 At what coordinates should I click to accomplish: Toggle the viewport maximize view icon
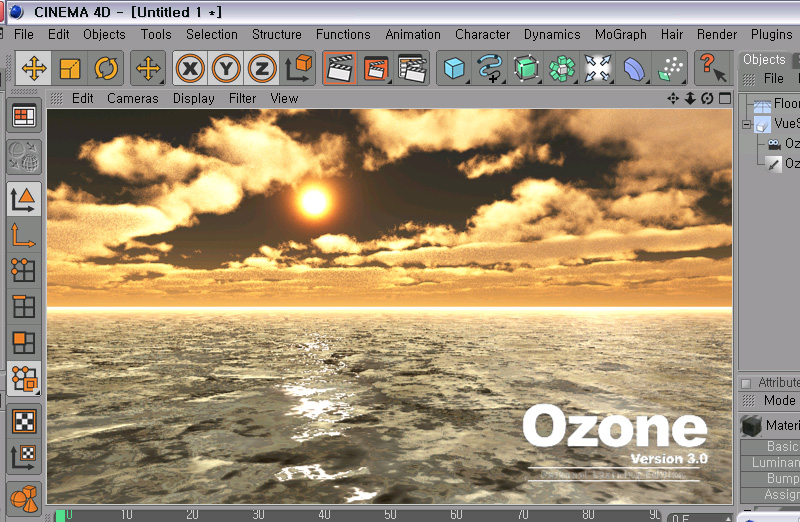tap(725, 98)
